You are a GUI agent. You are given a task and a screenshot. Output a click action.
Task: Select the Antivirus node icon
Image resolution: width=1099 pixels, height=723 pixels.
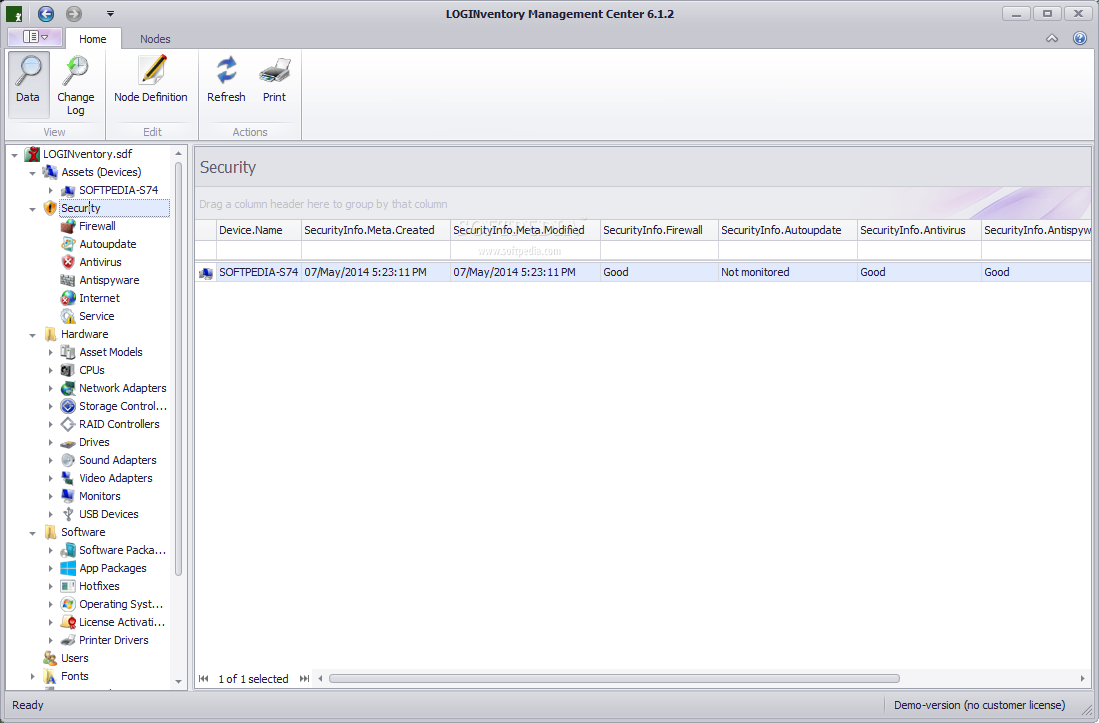pyautogui.click(x=68, y=262)
